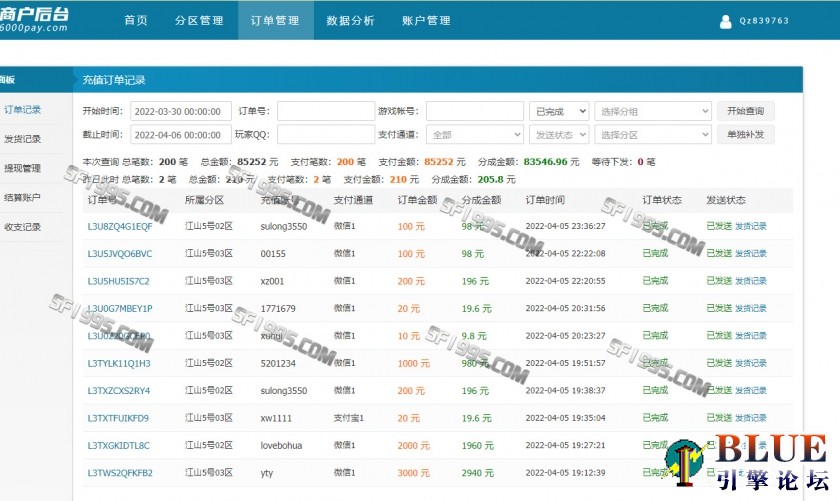Viewport: 840px width, 501px height.
Task: Expand the 发送状态 dropdown
Action: 558,135
